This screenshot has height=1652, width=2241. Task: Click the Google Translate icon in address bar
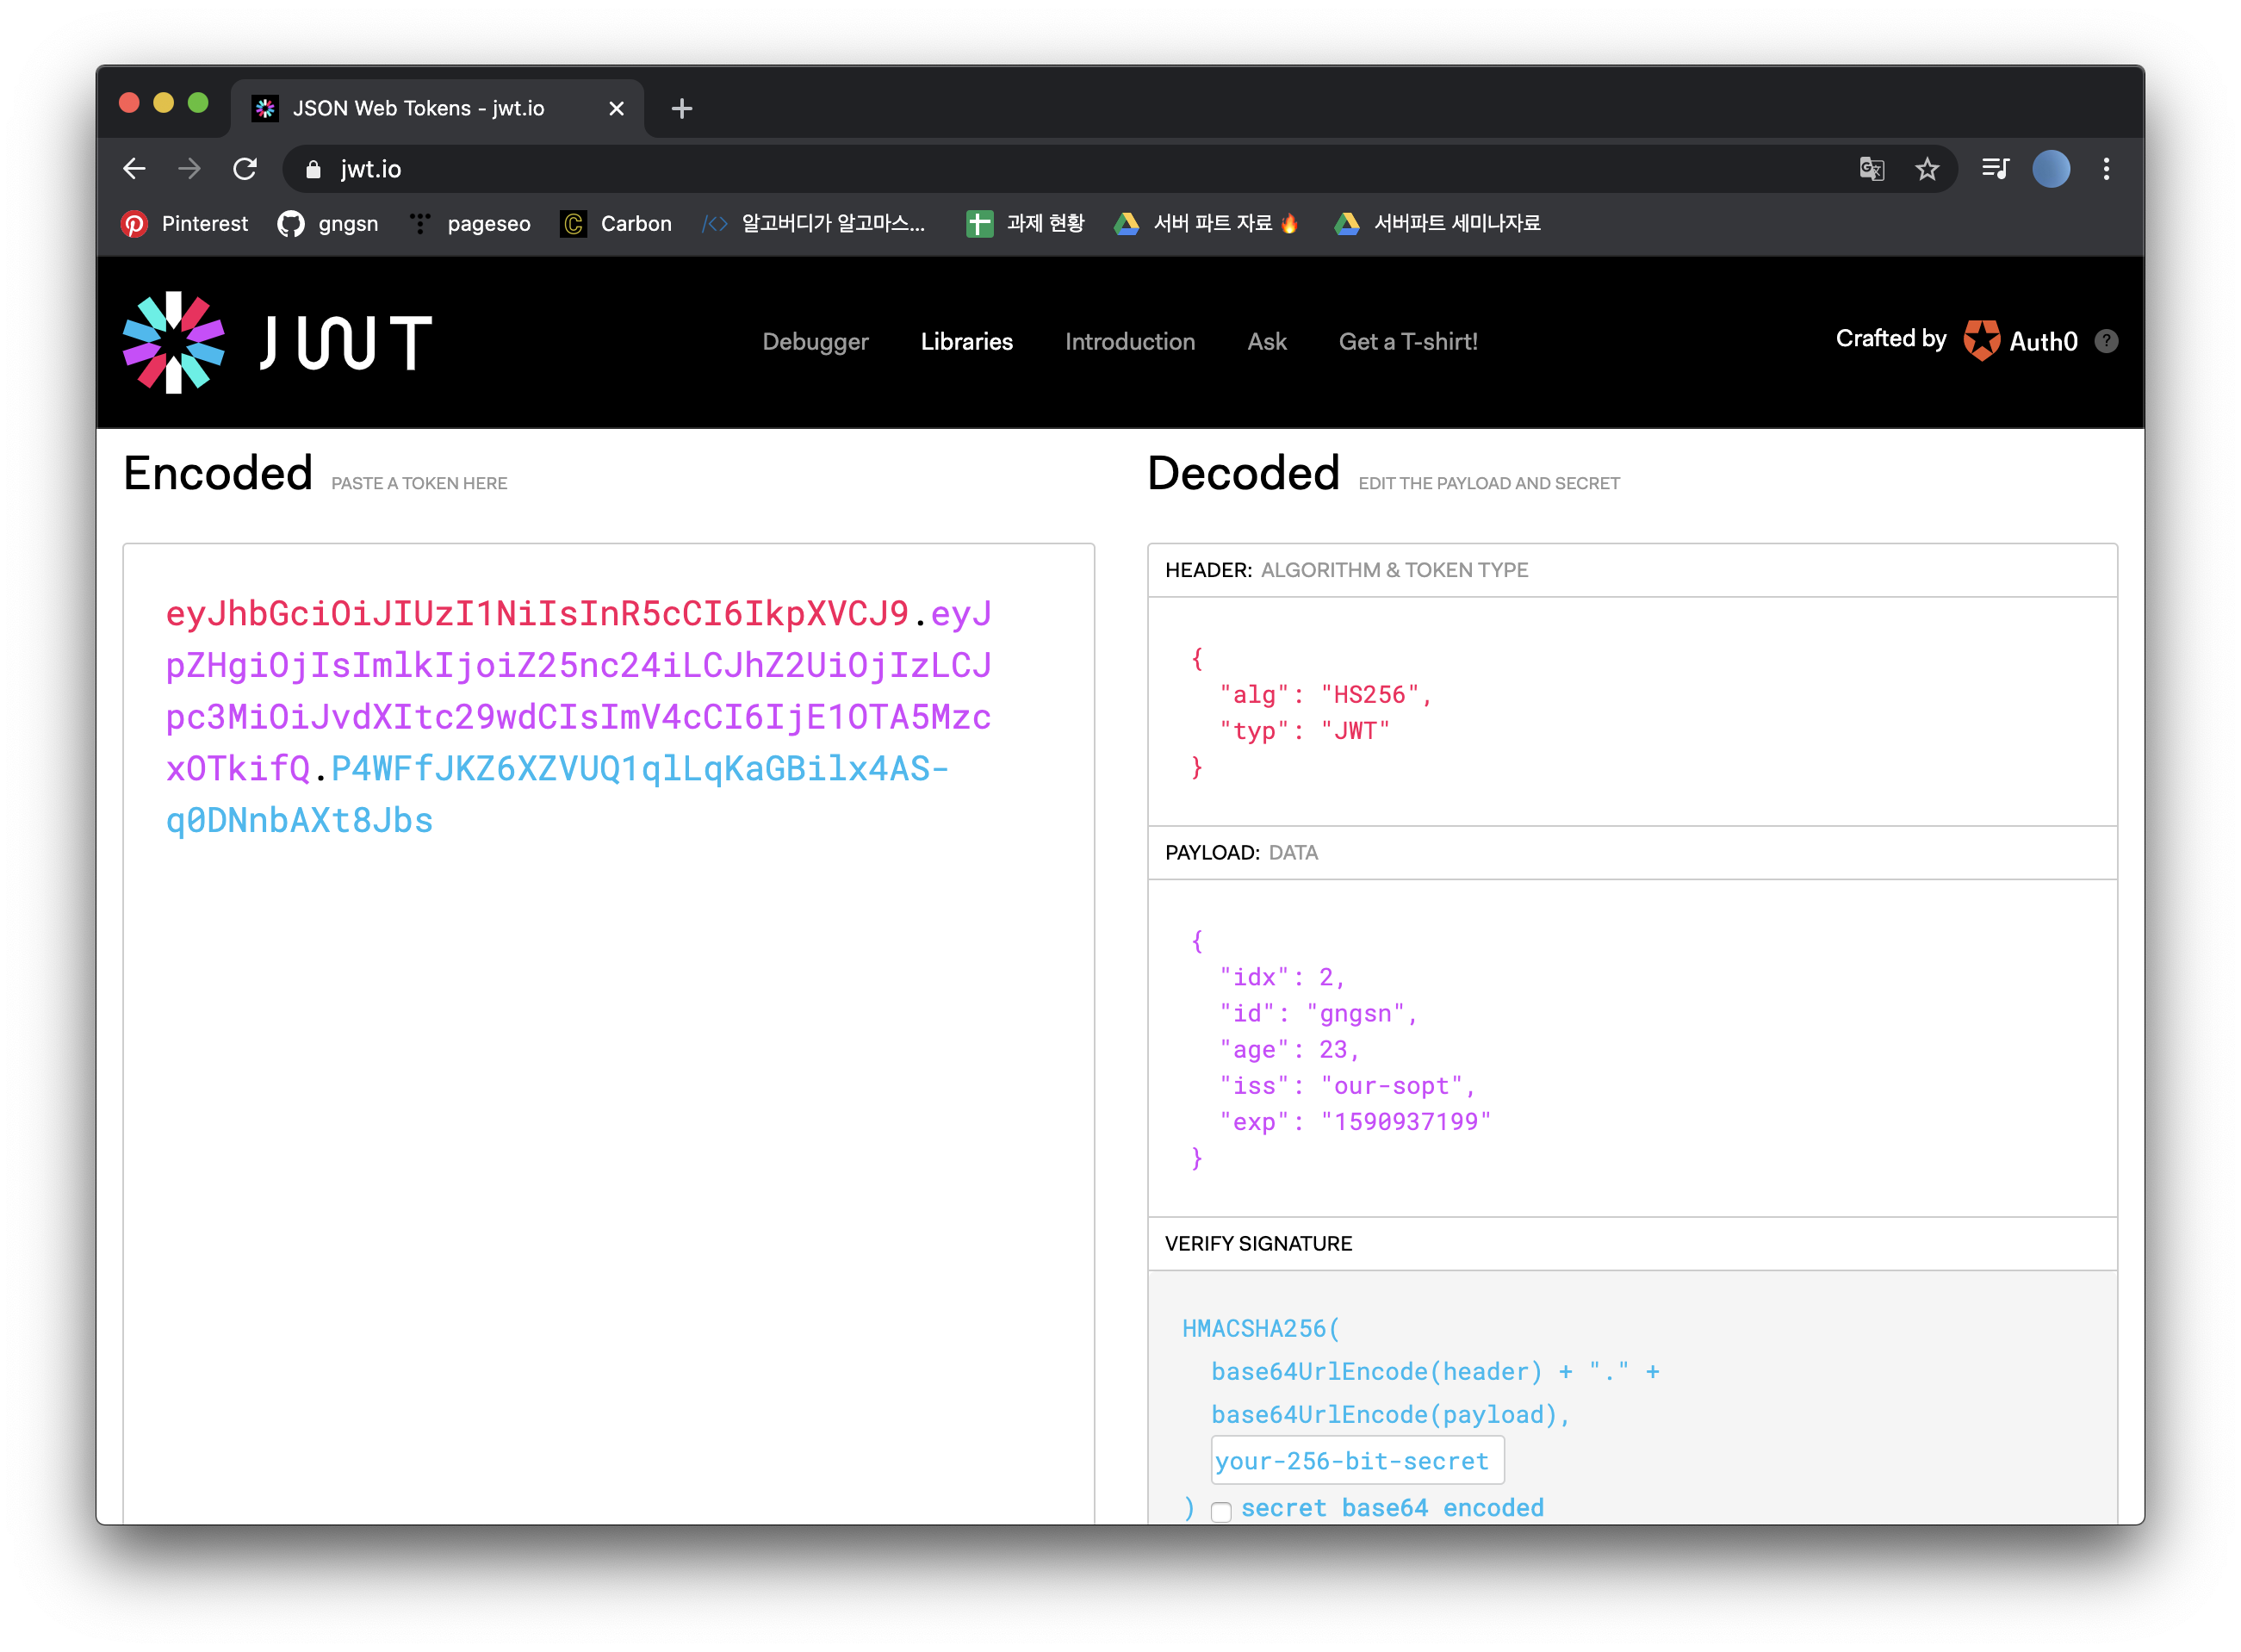click(x=1871, y=169)
